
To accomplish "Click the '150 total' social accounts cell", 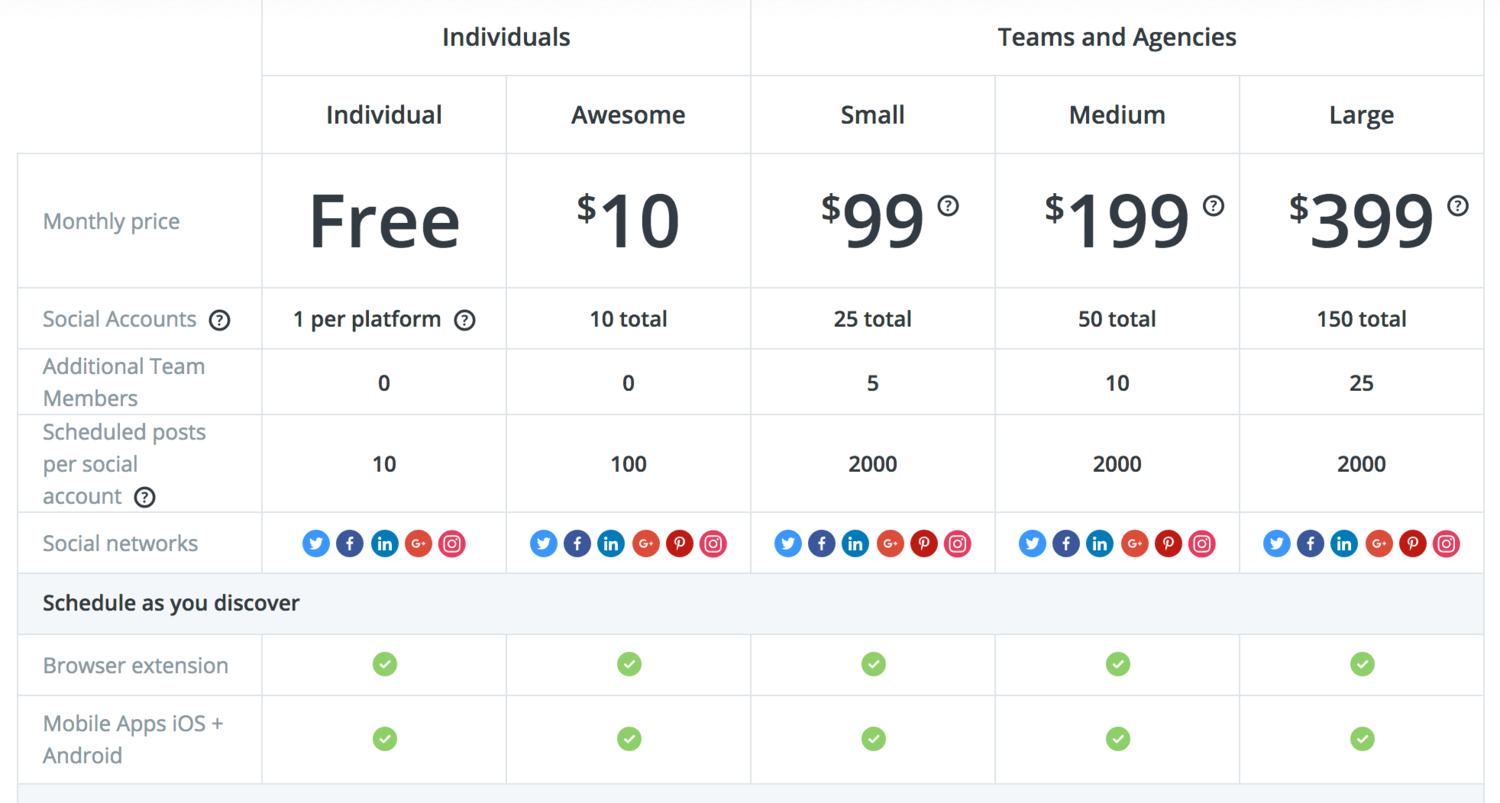I will [1362, 320].
